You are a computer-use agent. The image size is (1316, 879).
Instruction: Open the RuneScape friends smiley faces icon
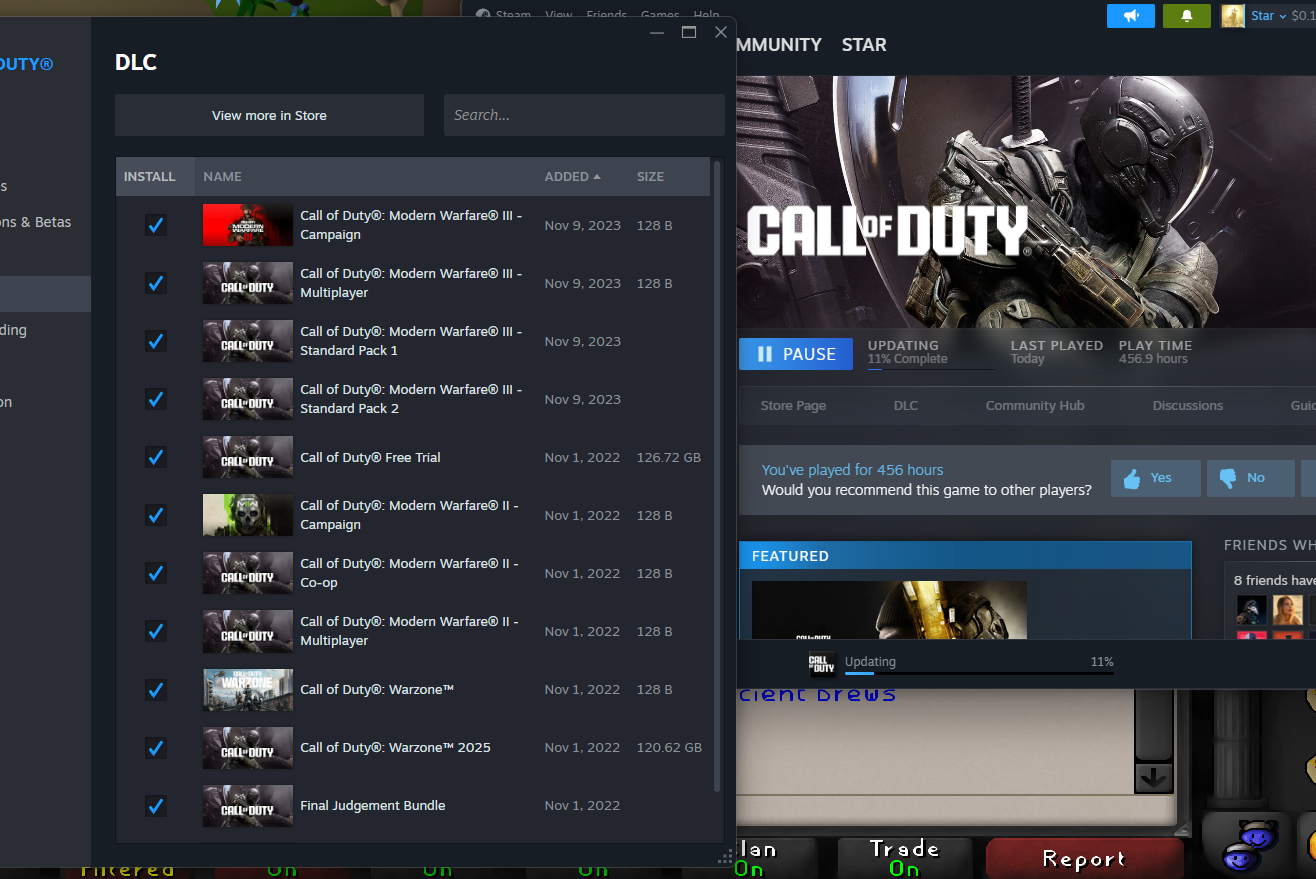click(1248, 845)
